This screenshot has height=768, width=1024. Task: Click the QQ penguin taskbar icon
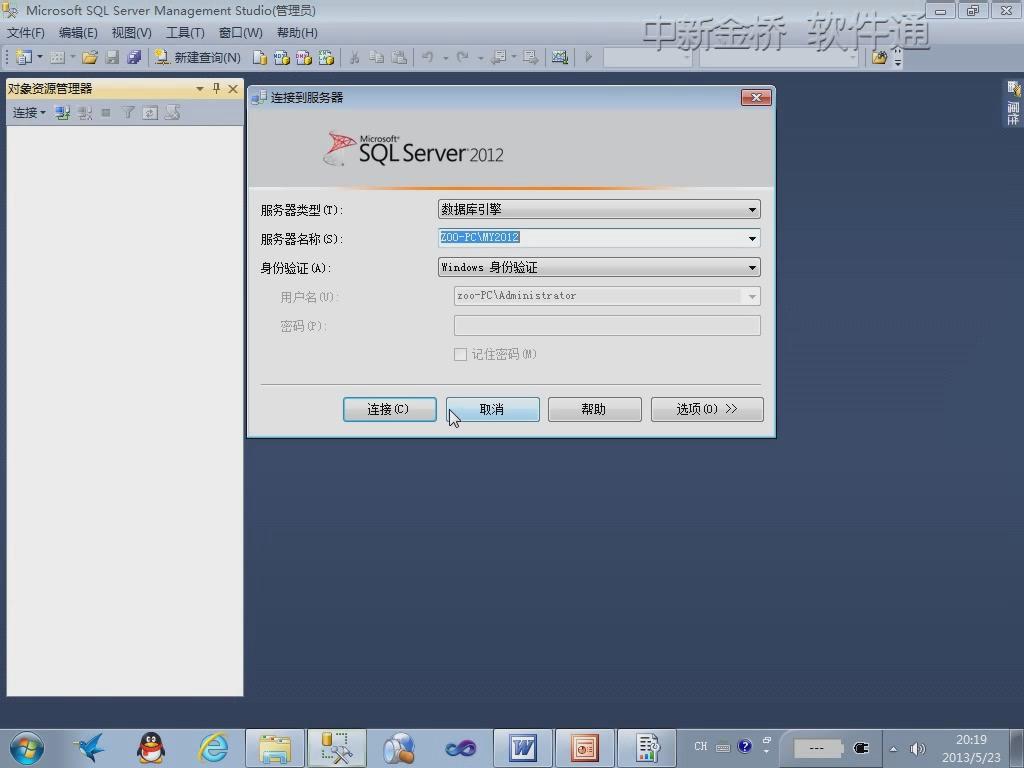pyautogui.click(x=151, y=748)
